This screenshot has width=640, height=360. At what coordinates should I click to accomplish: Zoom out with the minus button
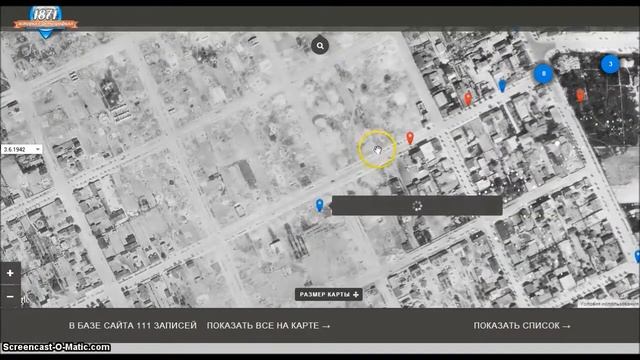coord(10,296)
